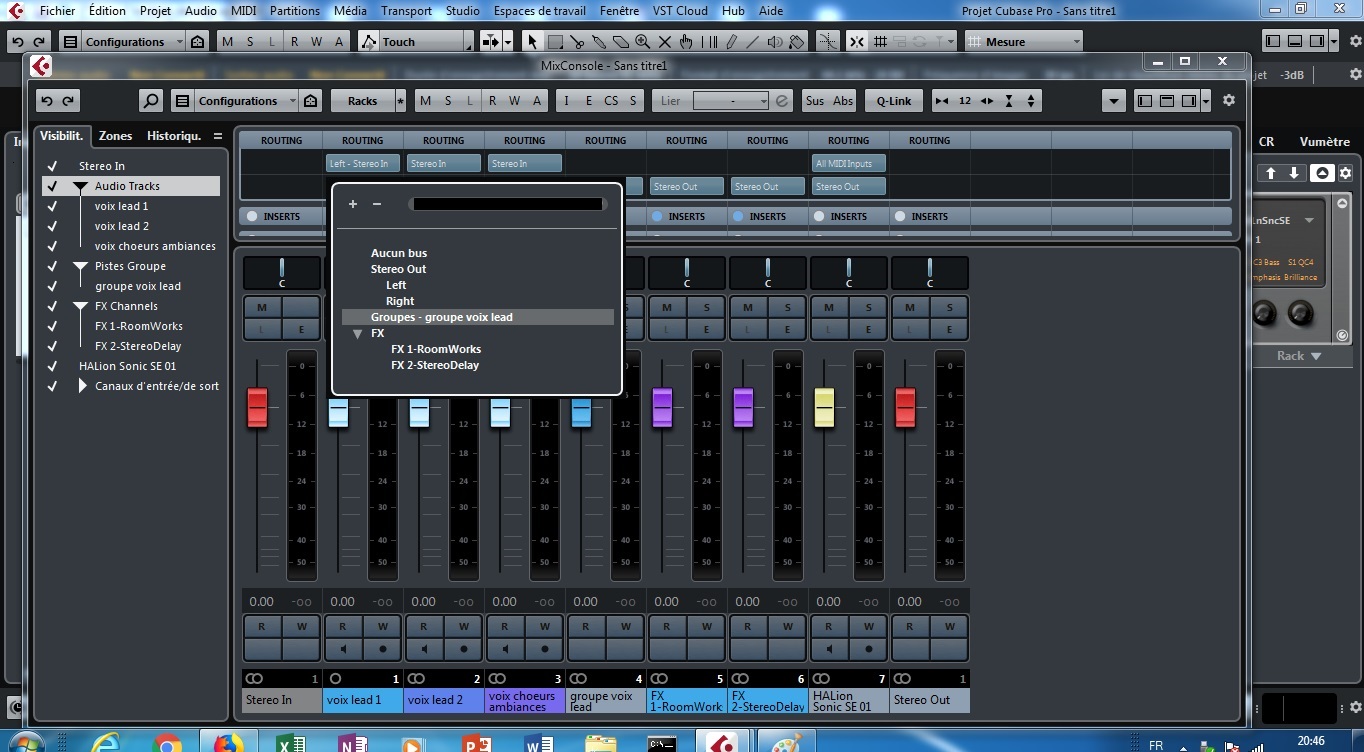1364x752 pixels.
Task: Enable Read automation on Stereo Out channel
Action: 909,627
